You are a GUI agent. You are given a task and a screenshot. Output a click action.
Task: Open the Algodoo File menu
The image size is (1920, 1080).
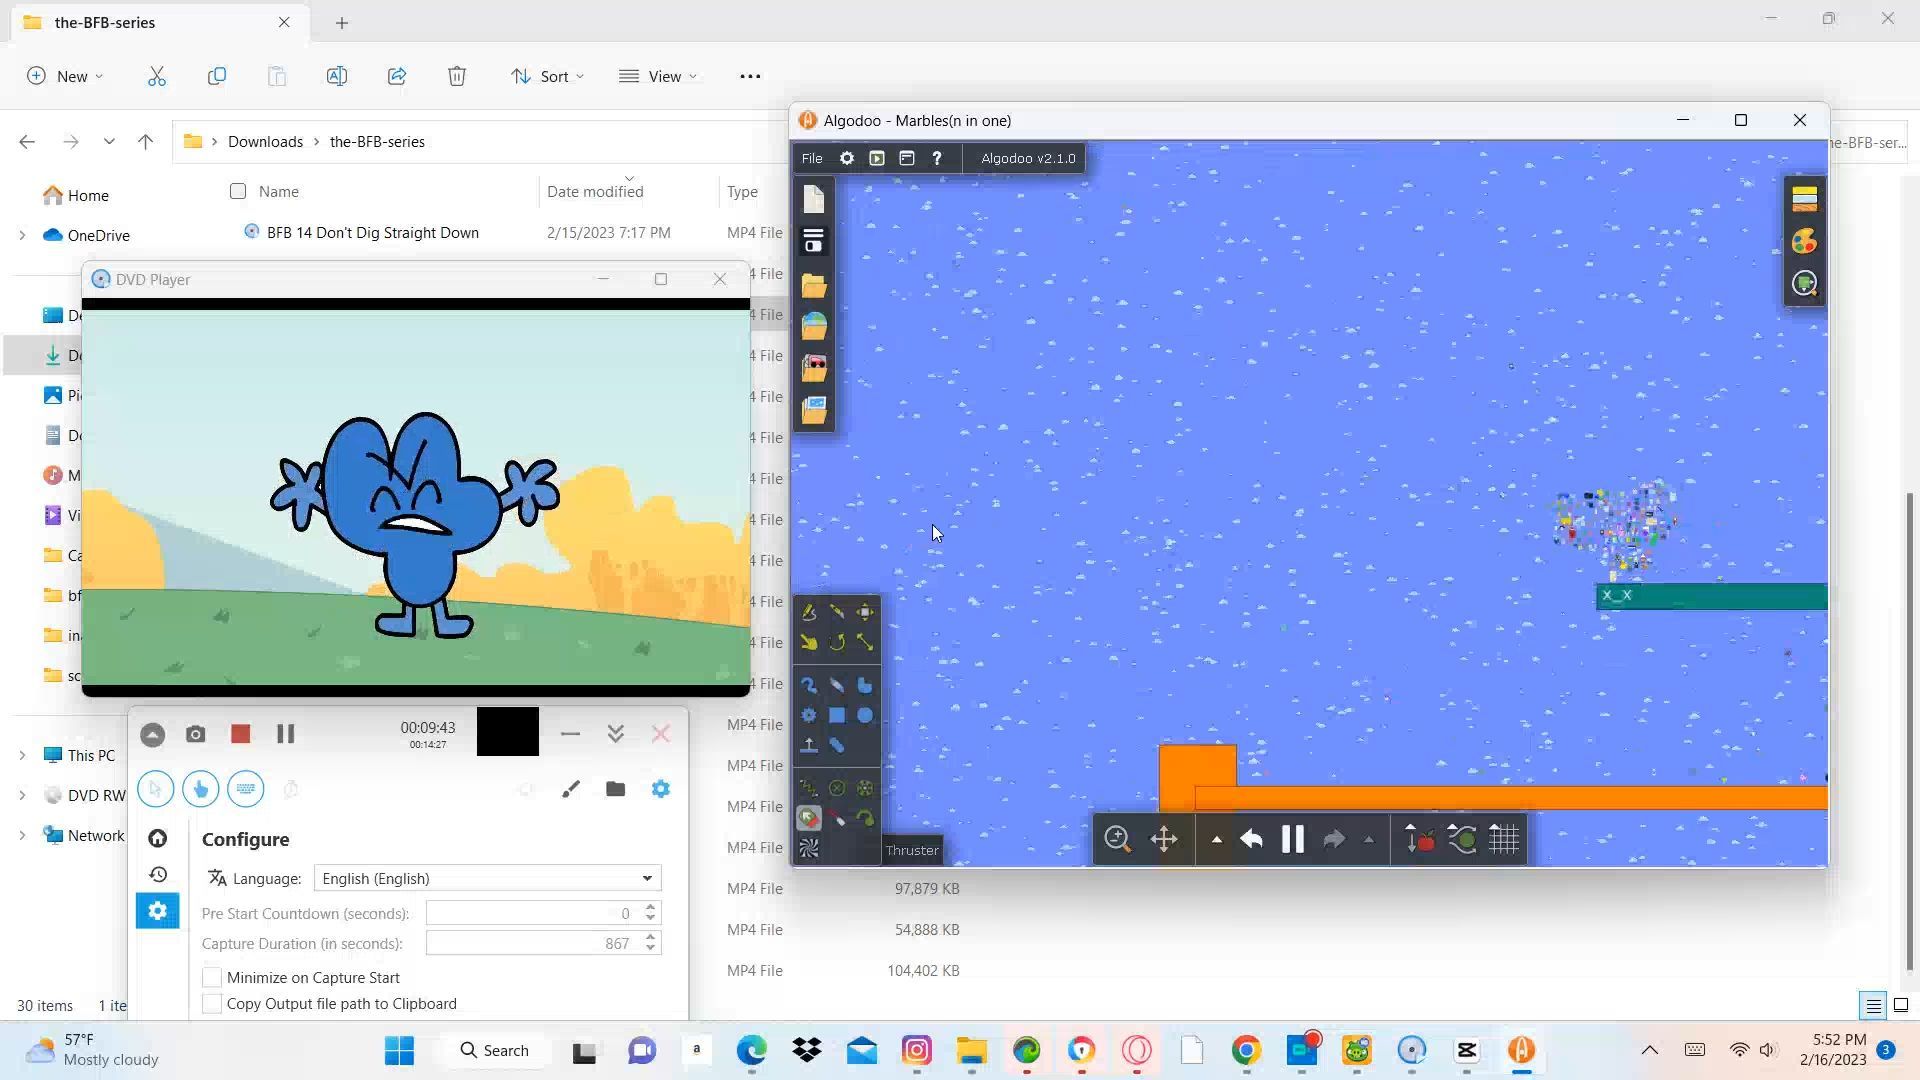click(x=812, y=158)
